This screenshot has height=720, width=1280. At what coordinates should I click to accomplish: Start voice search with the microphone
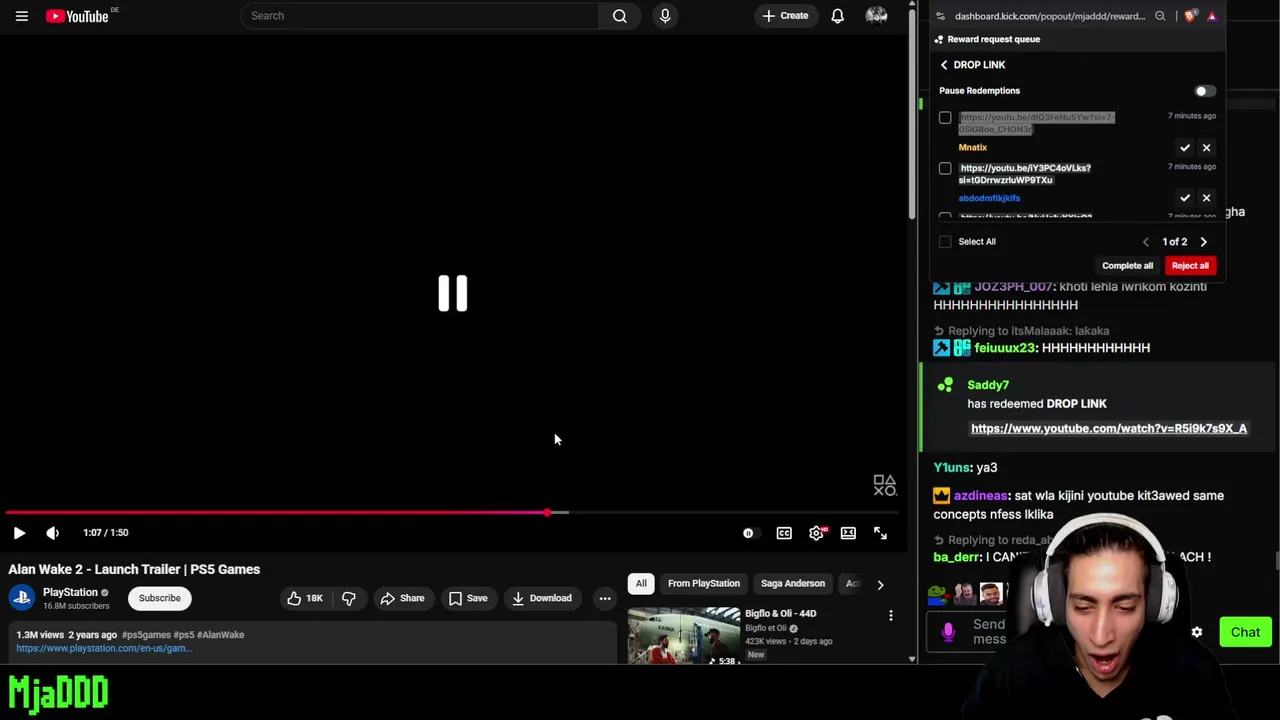point(665,16)
